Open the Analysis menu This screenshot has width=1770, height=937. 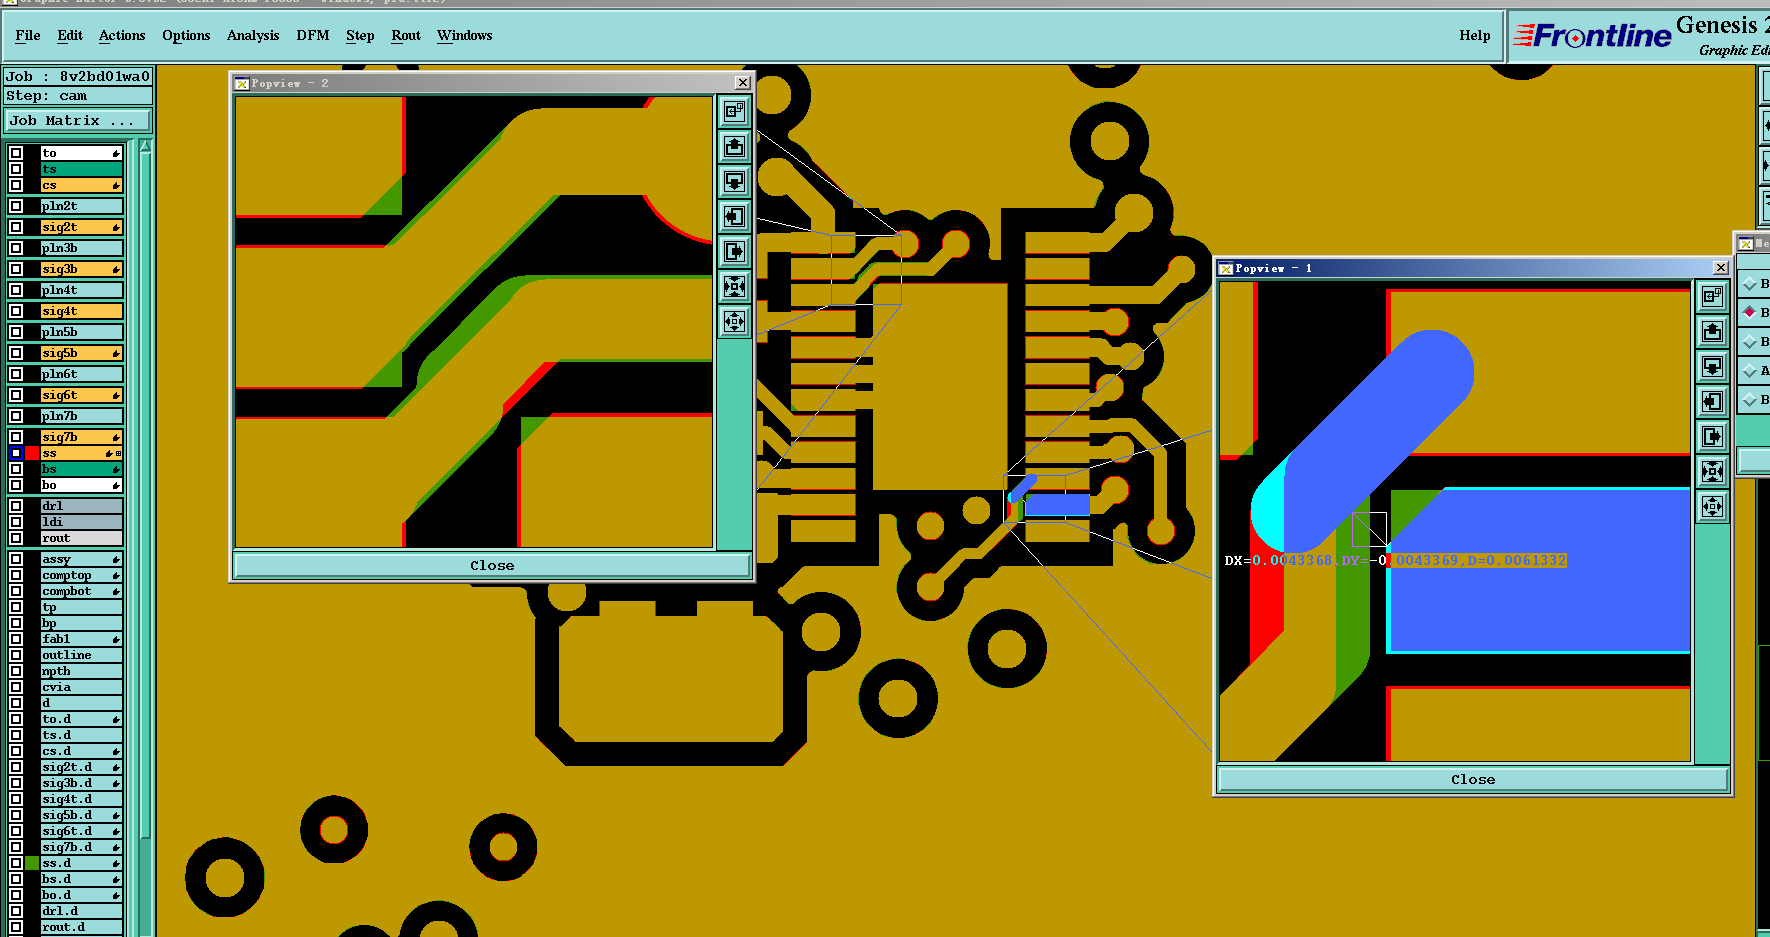(x=253, y=35)
